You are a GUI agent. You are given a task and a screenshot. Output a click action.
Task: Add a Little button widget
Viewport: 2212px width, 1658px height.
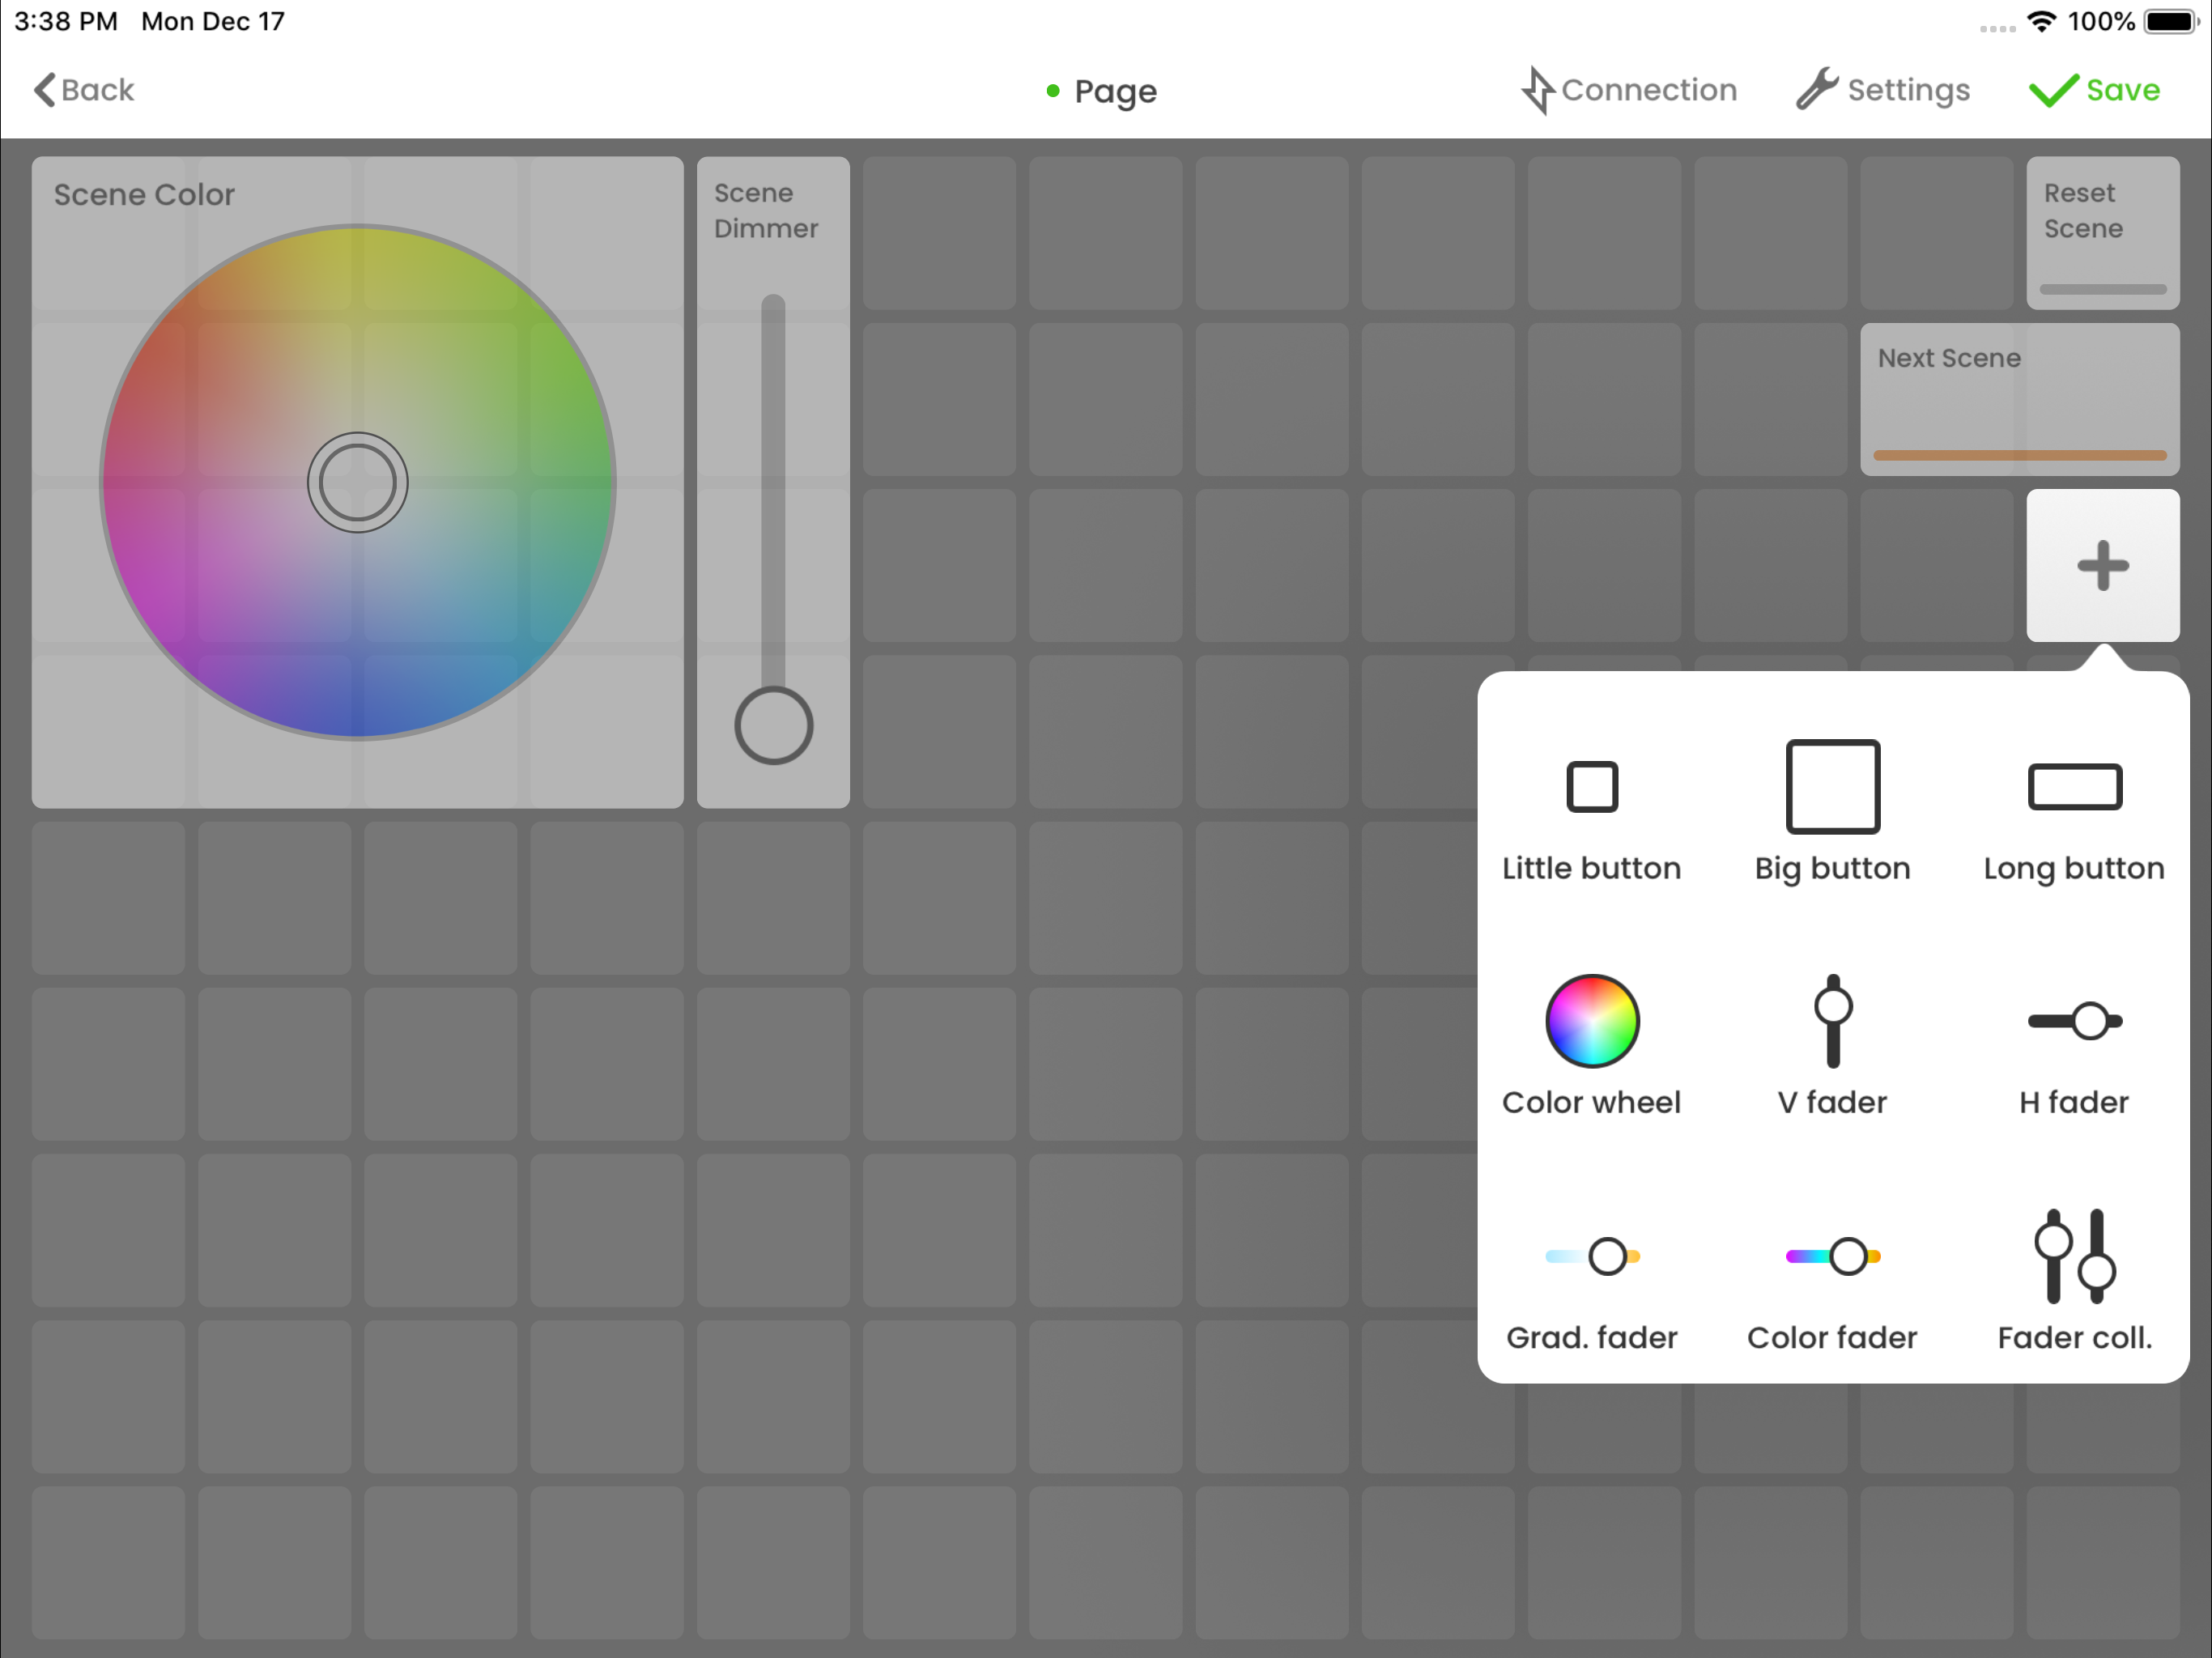click(x=1591, y=812)
